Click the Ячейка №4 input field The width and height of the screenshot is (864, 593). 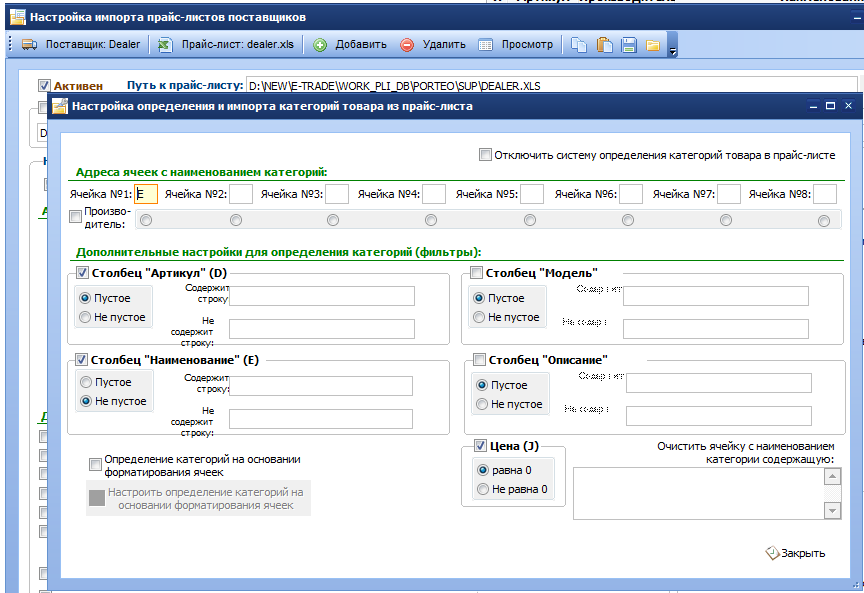tap(434, 194)
